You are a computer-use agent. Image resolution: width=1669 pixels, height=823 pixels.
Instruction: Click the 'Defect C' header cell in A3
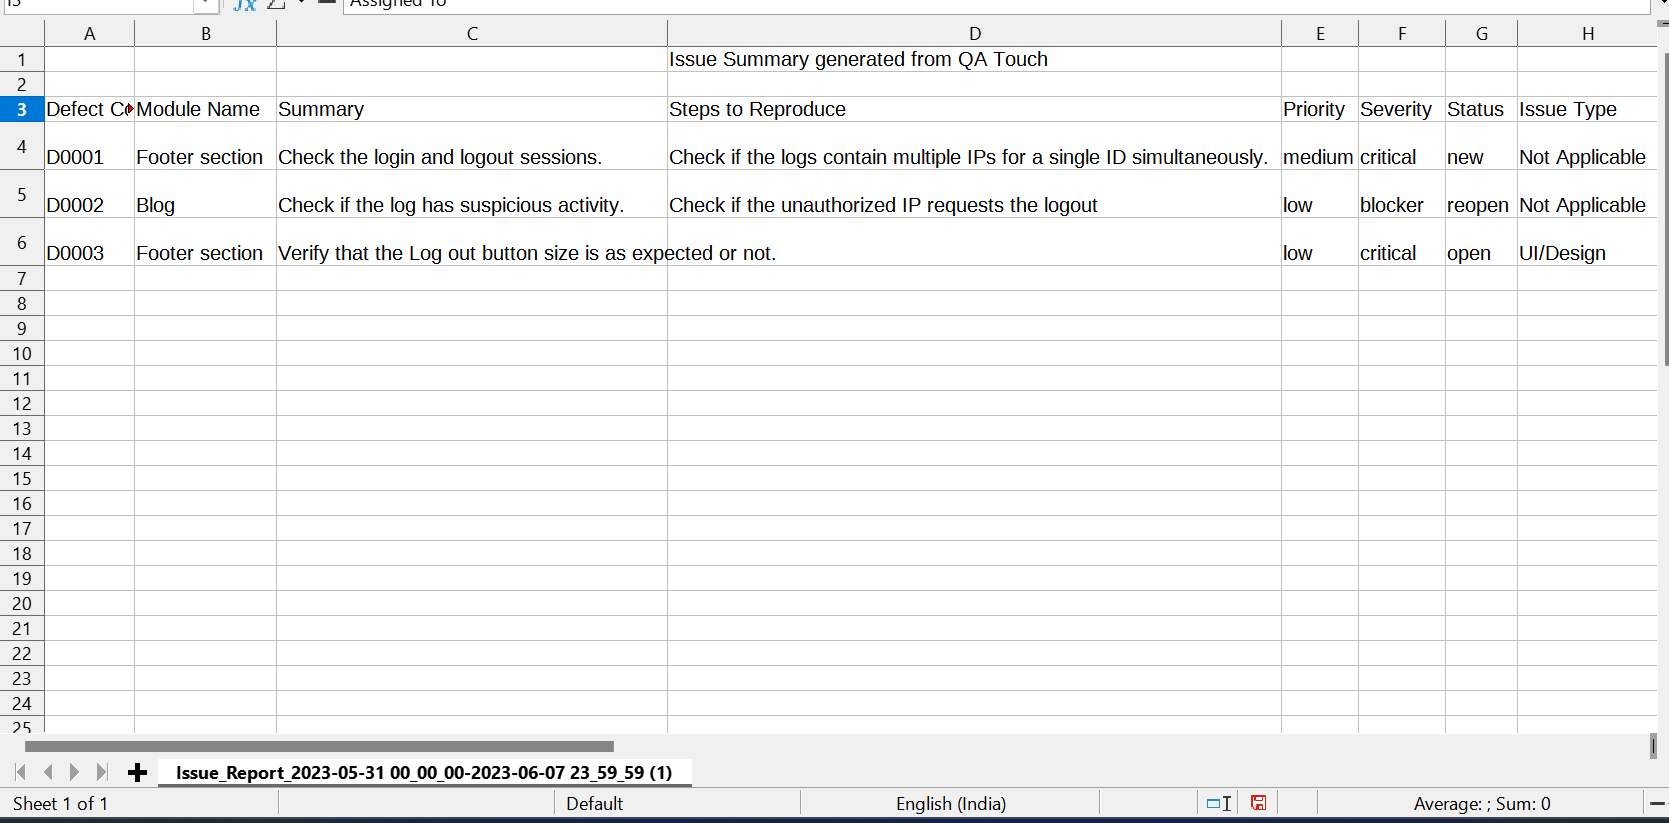tap(89, 109)
